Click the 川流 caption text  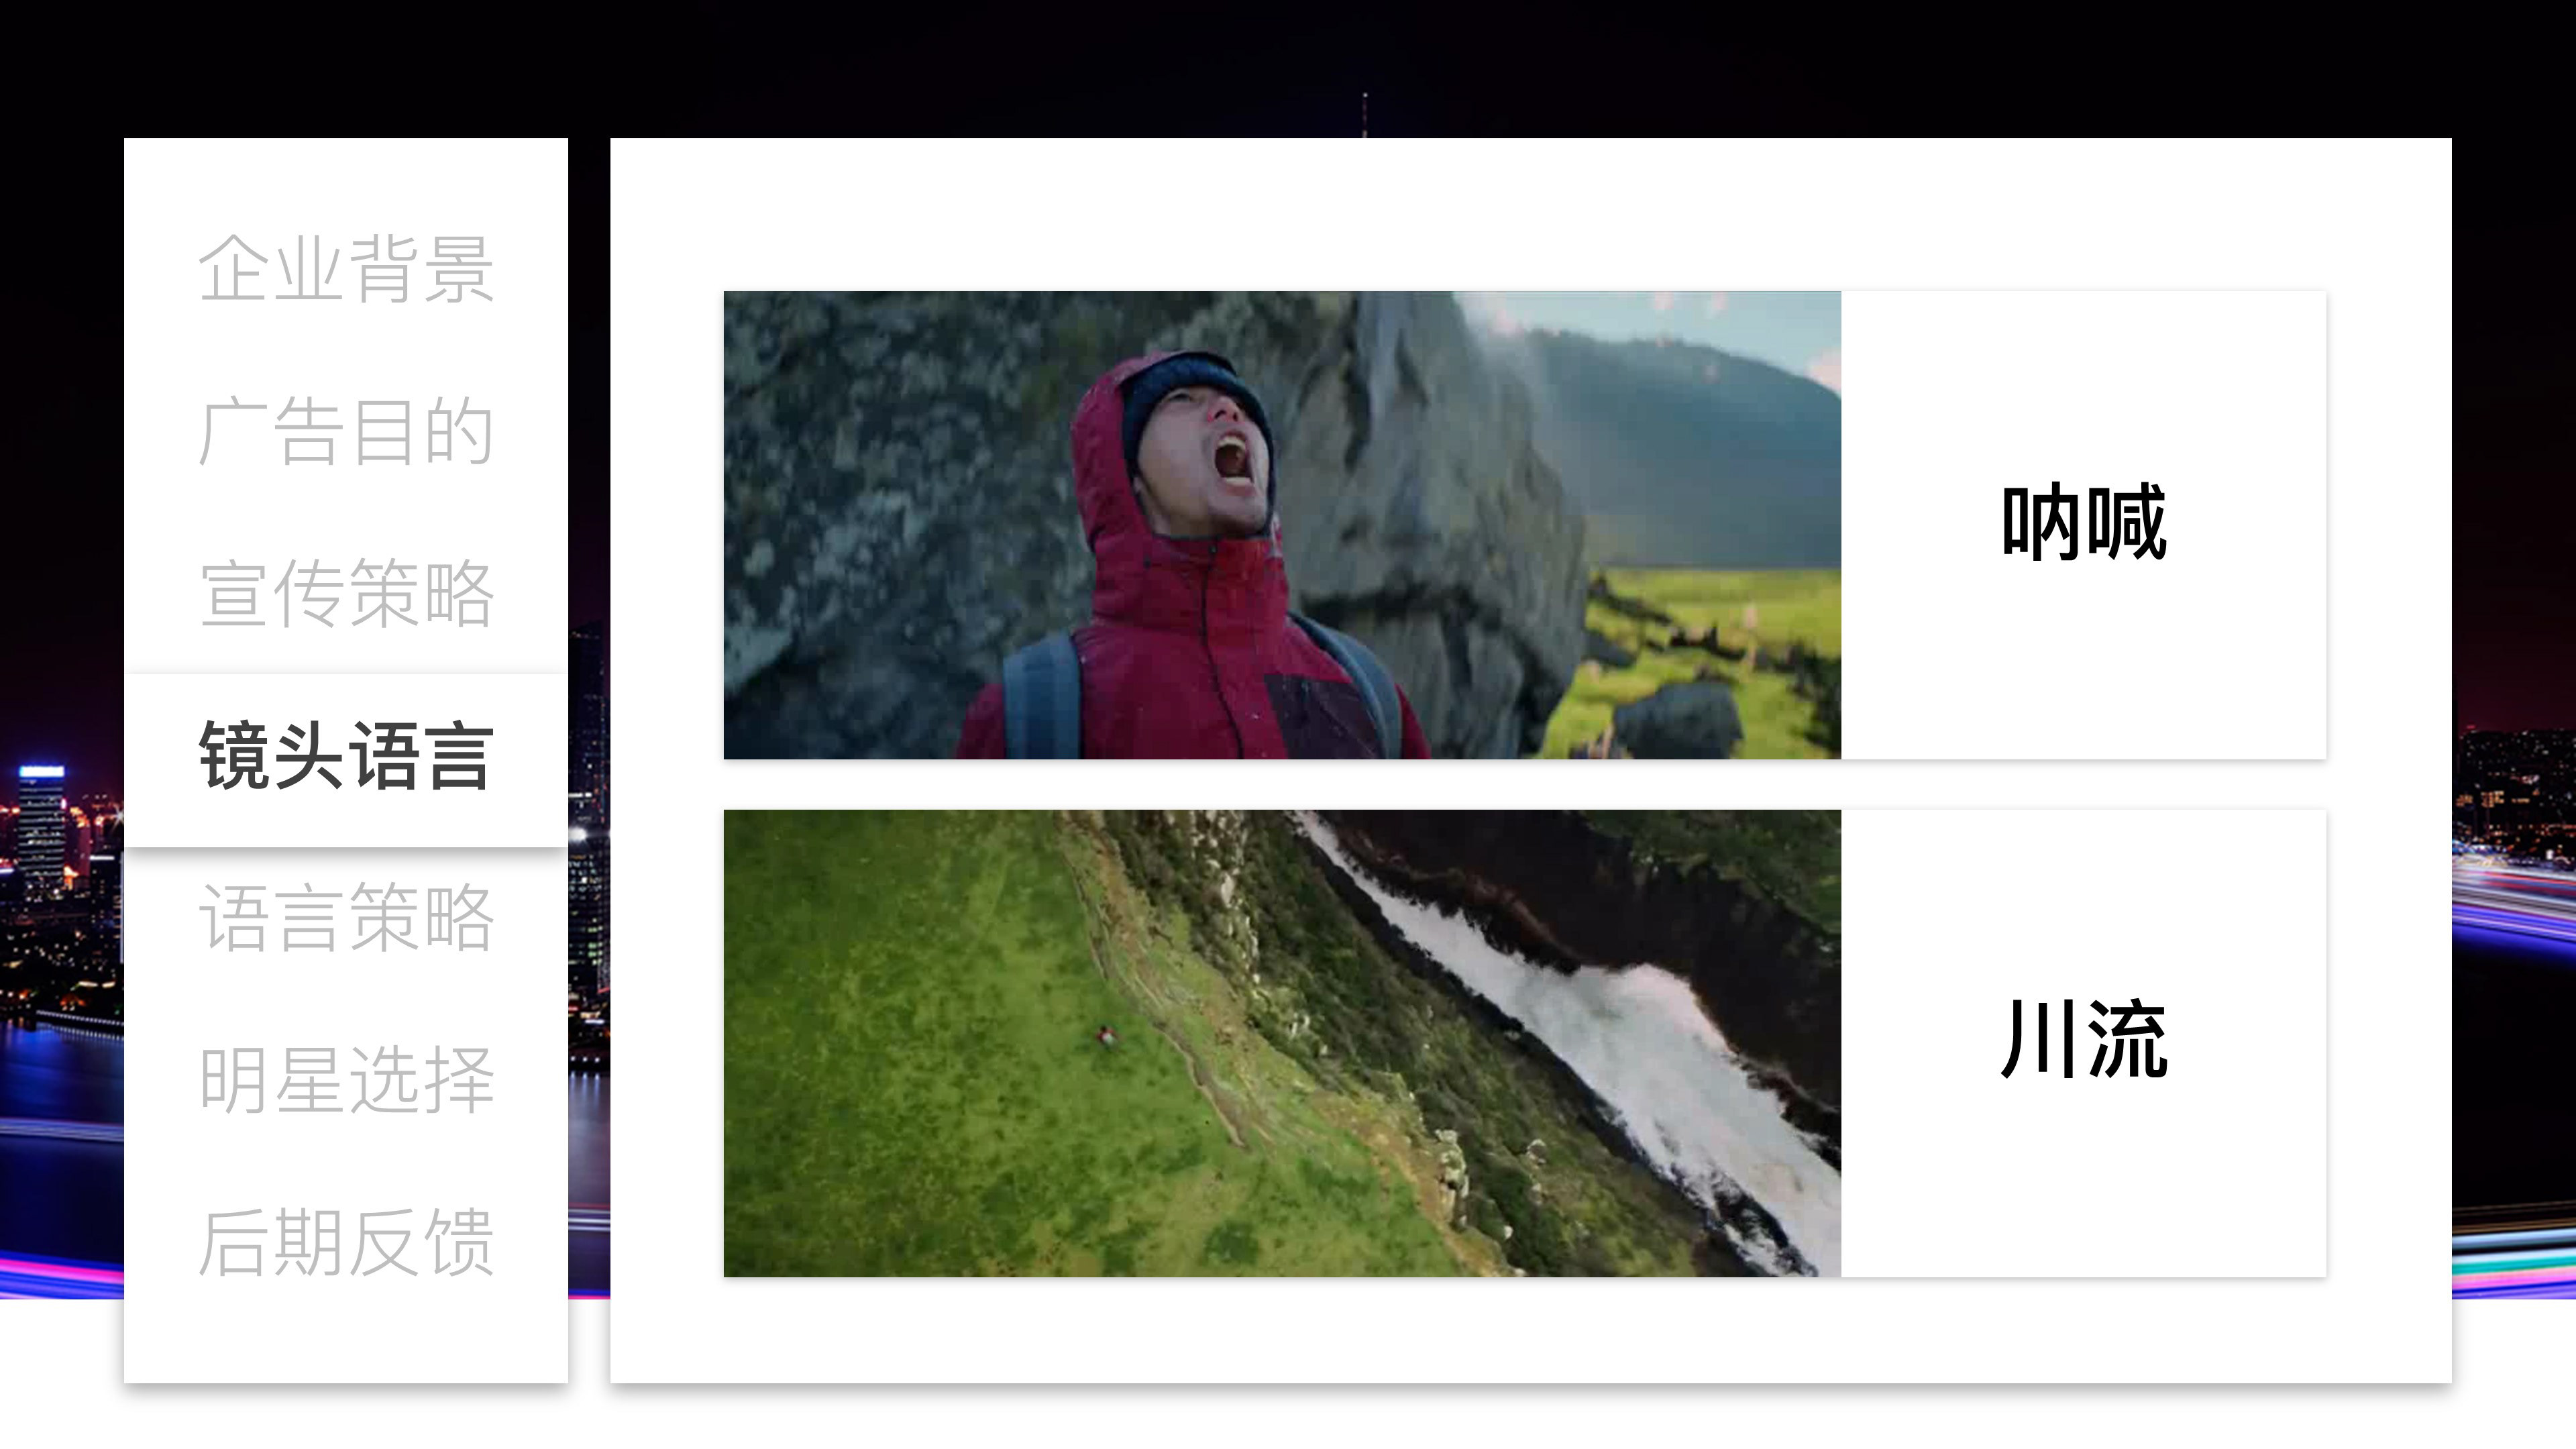tap(2084, 1040)
